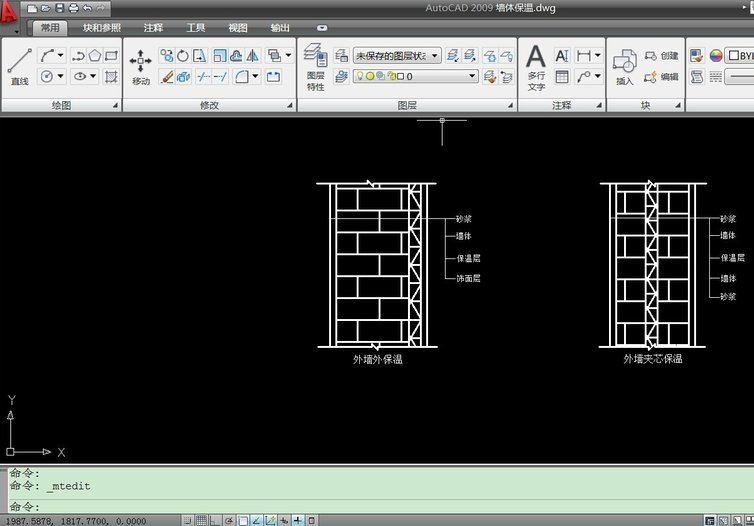This screenshot has height=526, width=754.
Task: Switch to 视图 ribbon tab
Action: 238,28
